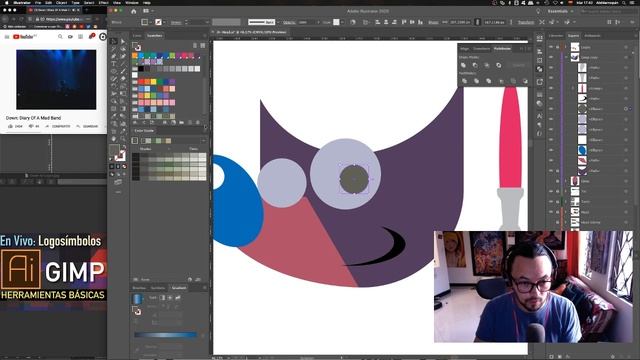Open the Window menu
The width and height of the screenshot is (640, 360).
132,2
